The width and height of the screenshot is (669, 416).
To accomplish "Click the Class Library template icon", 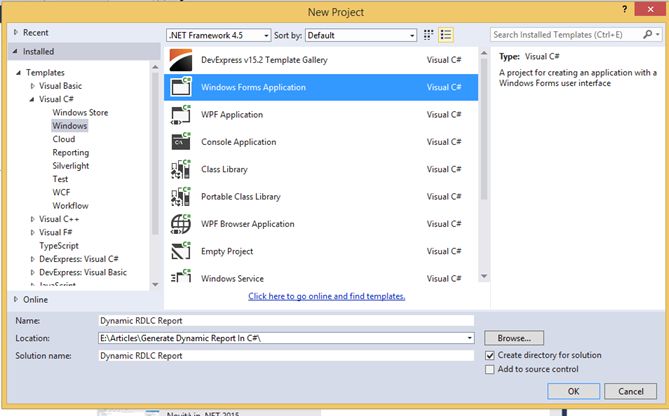I will point(181,169).
